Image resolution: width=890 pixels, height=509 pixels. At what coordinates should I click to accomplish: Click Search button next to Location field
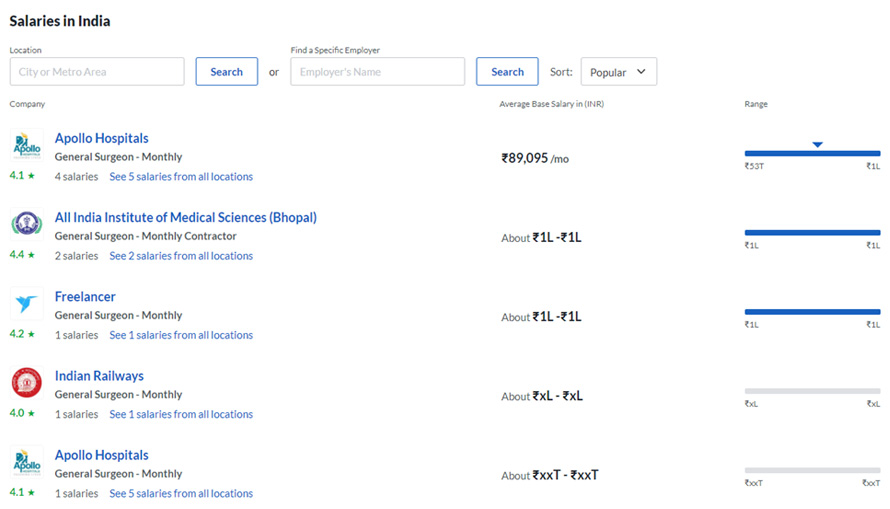226,71
